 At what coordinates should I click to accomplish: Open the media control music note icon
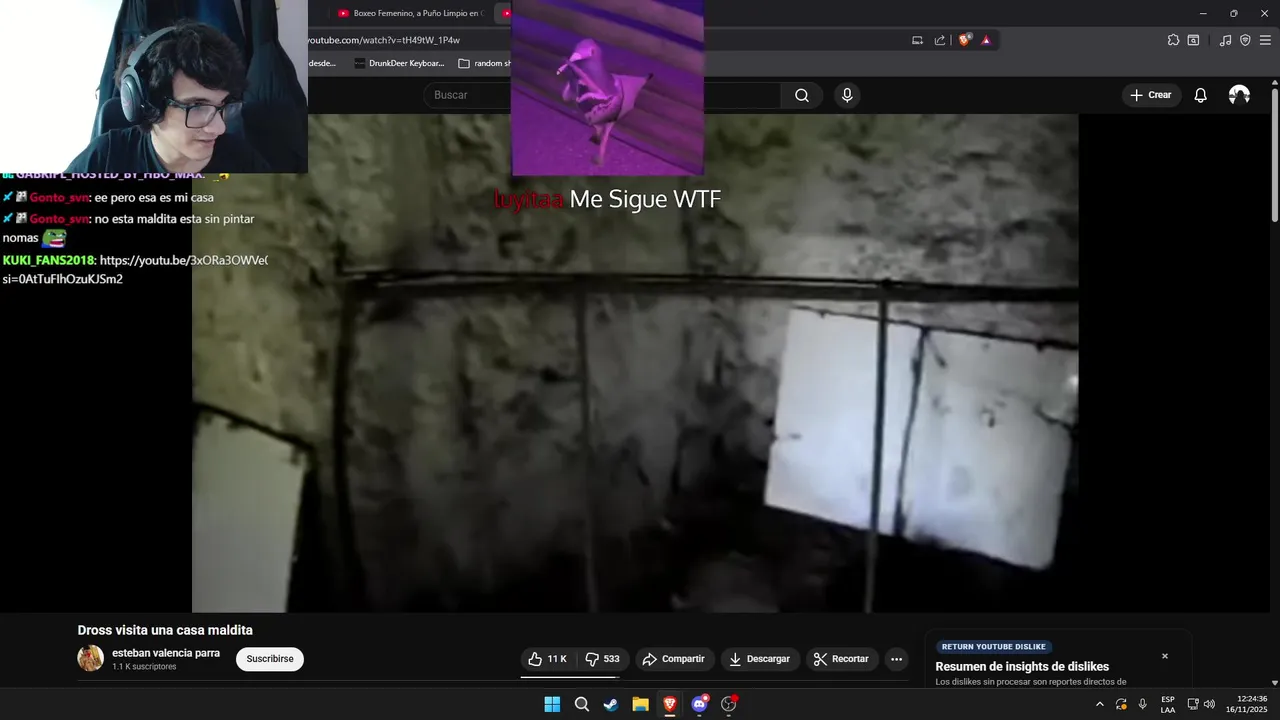[x=1225, y=40]
